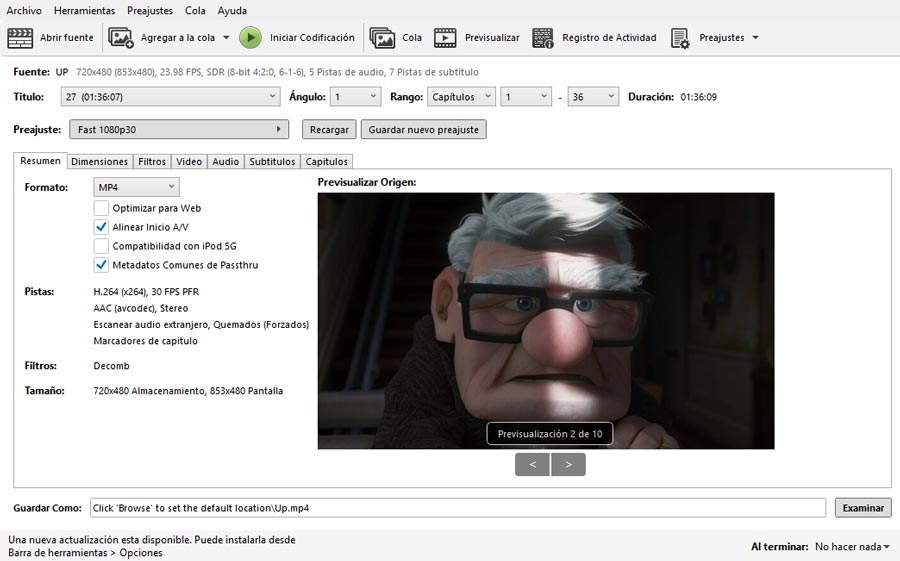Click the Recargar button
900x561 pixels.
coord(329,129)
